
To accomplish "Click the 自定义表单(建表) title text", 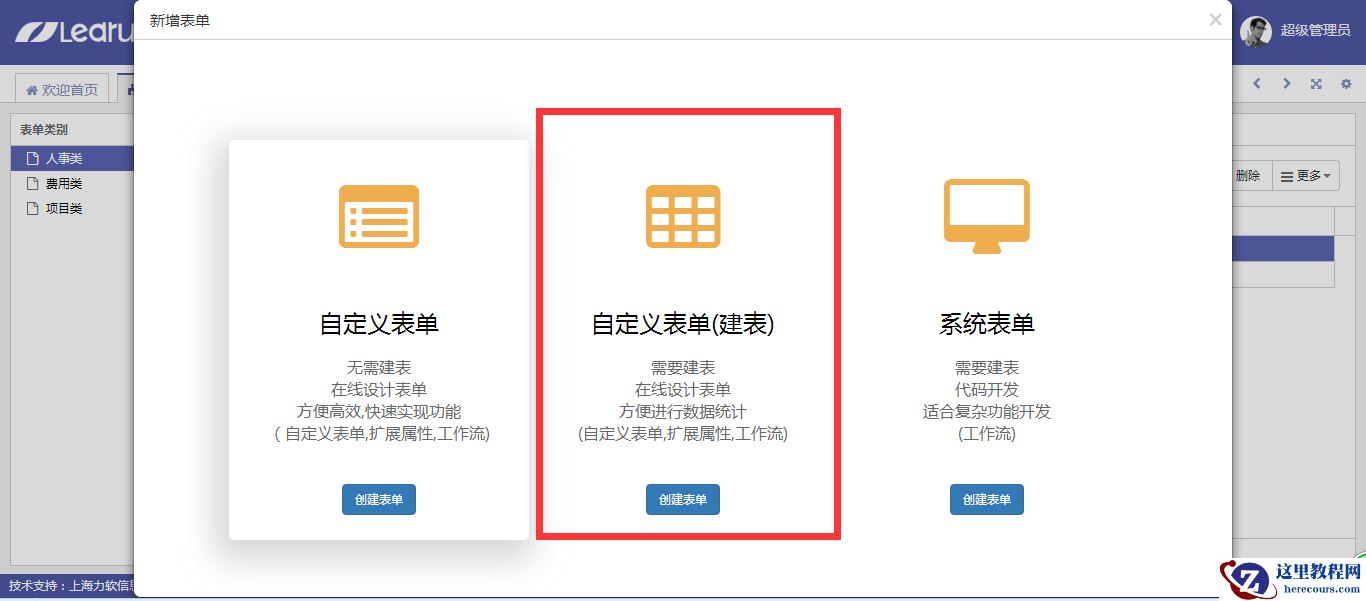I will pyautogui.click(x=683, y=324).
